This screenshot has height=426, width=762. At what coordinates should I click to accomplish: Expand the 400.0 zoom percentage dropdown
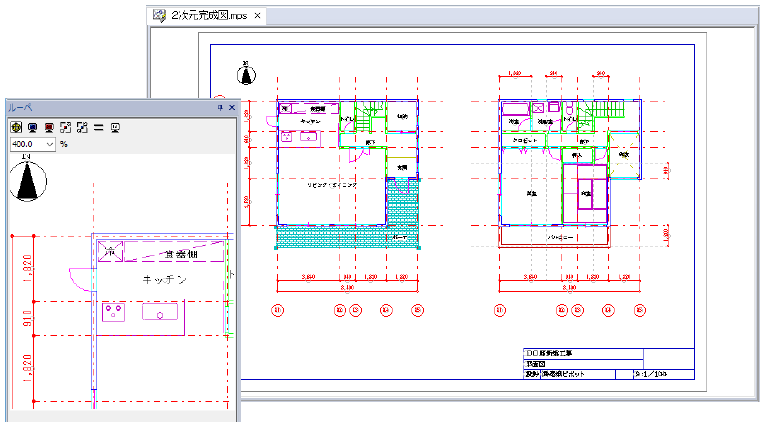pyautogui.click(x=49, y=144)
